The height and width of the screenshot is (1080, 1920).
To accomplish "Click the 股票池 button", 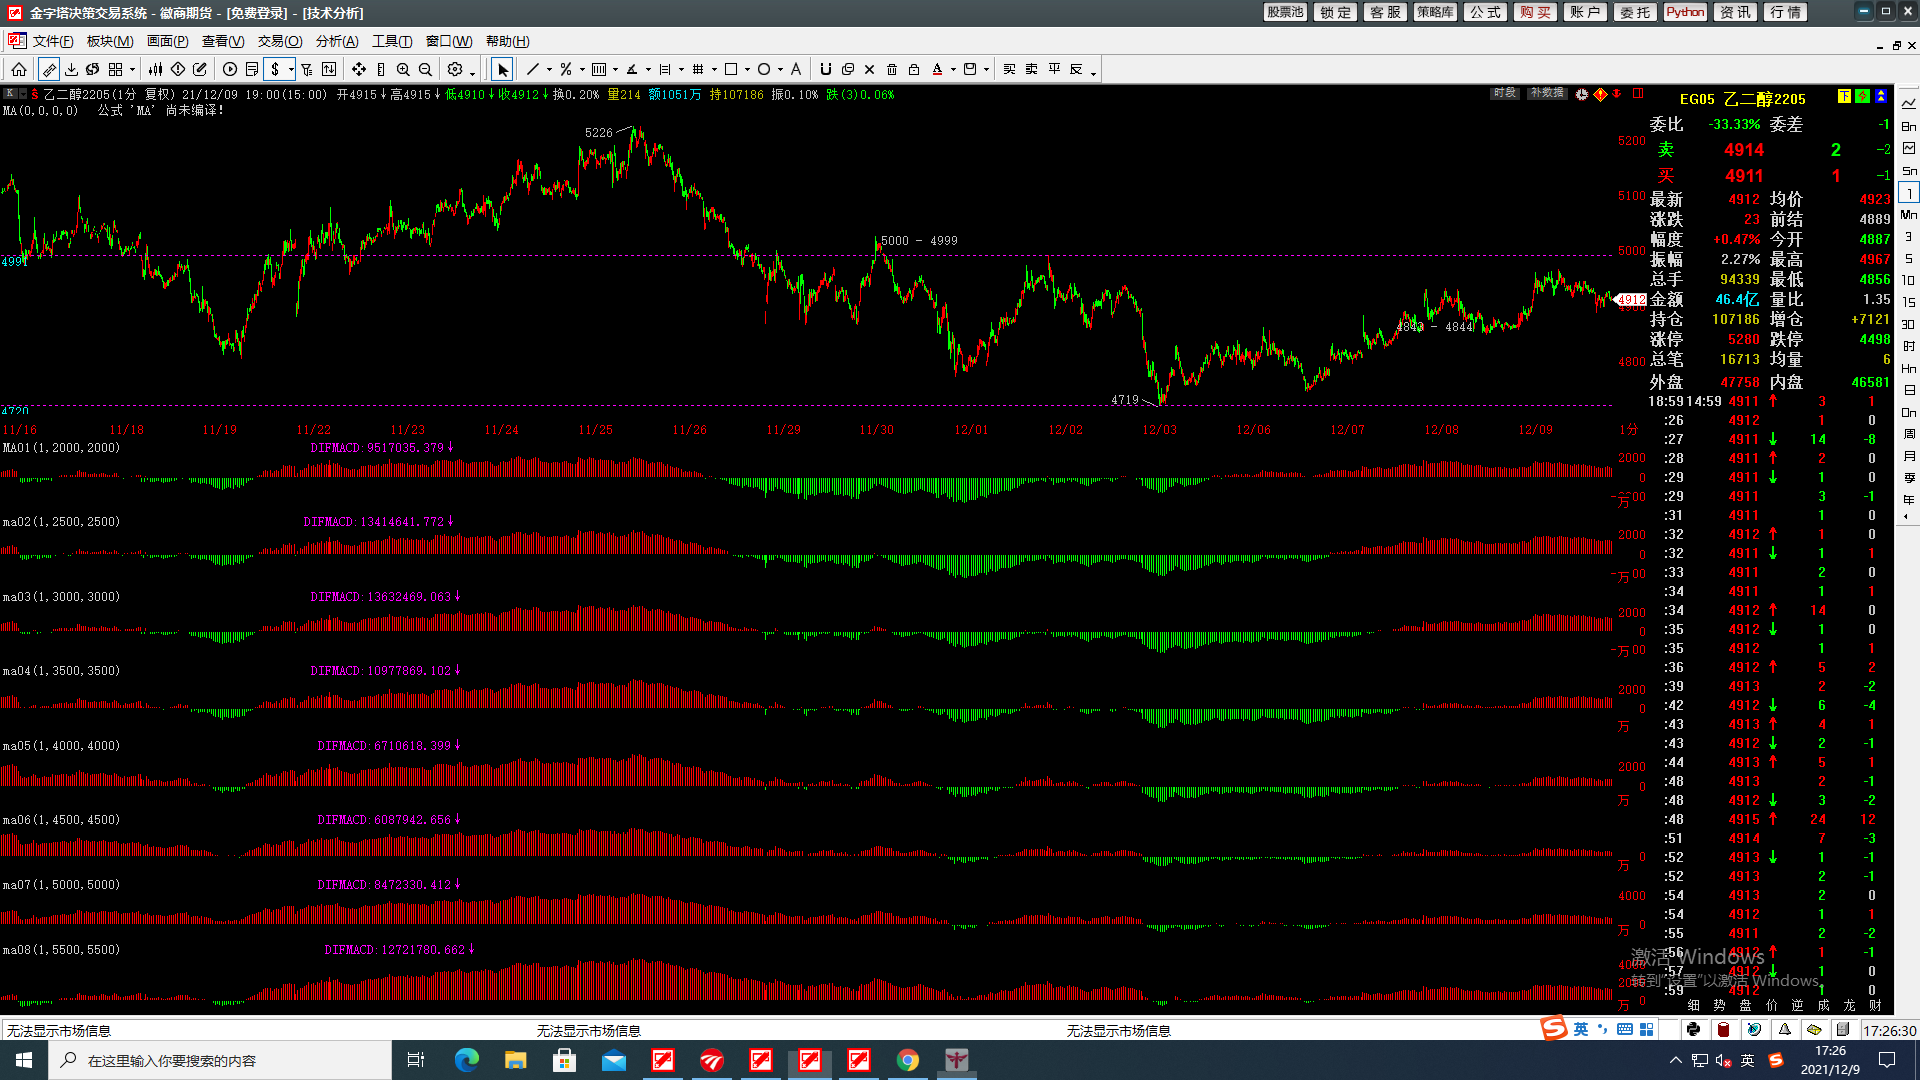I will click(1285, 12).
